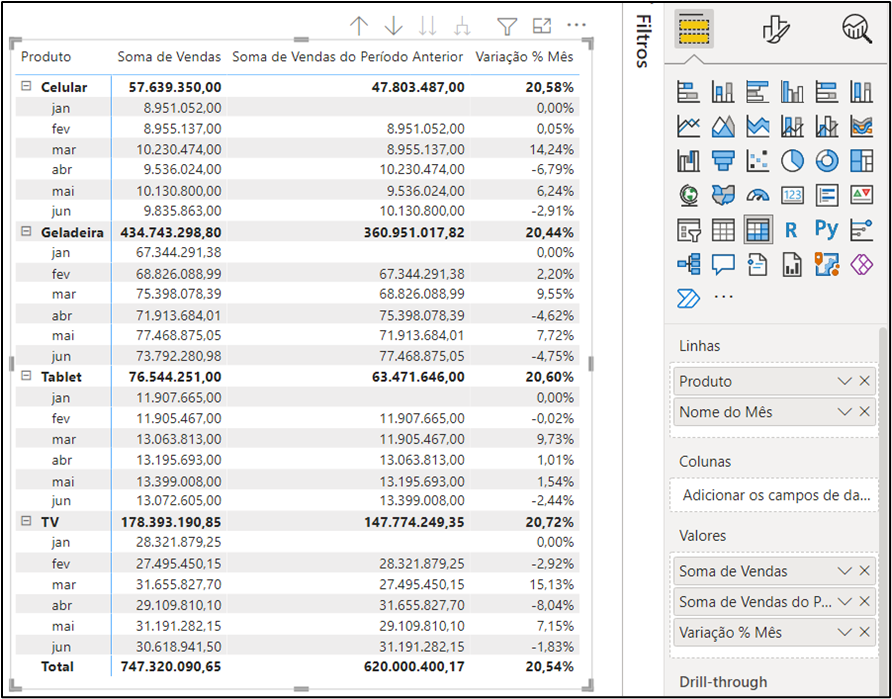Select the KPI visual
This screenshot has height=699, width=892.
[x=862, y=196]
